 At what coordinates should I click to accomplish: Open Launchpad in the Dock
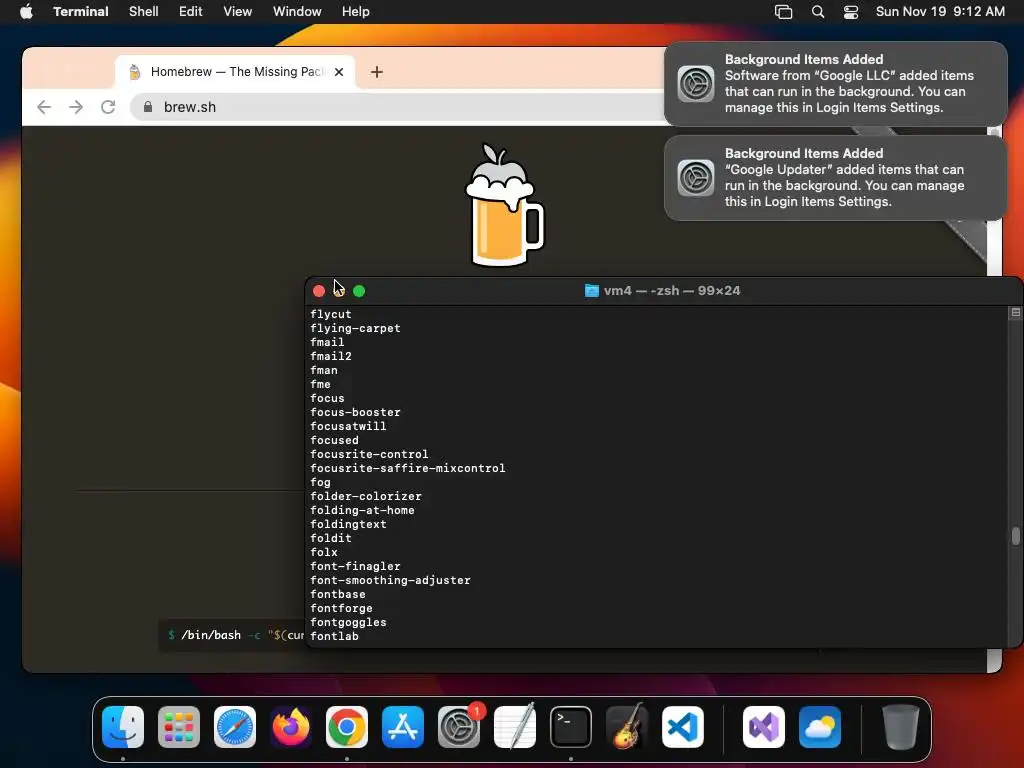tap(179, 727)
